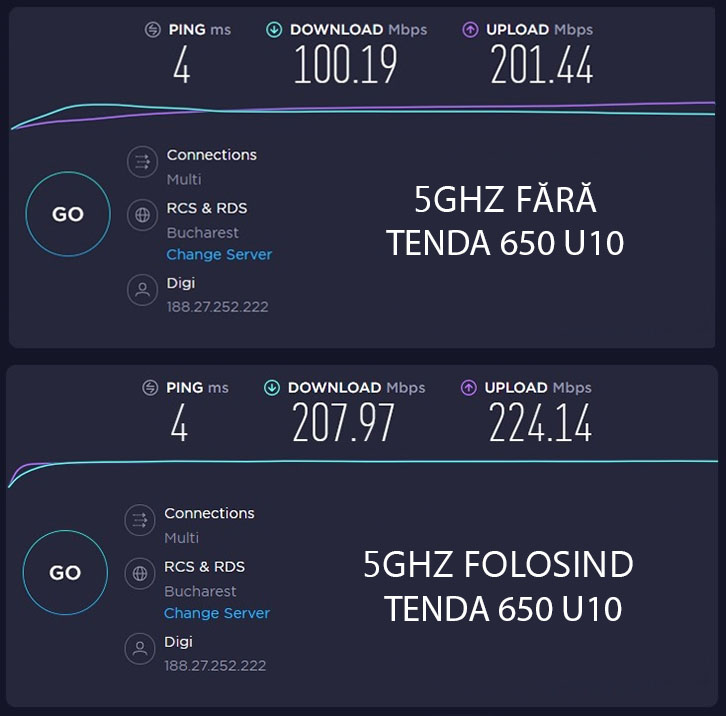726x716 pixels.
Task: Click the globe server icon in the top panel
Action: [142, 214]
